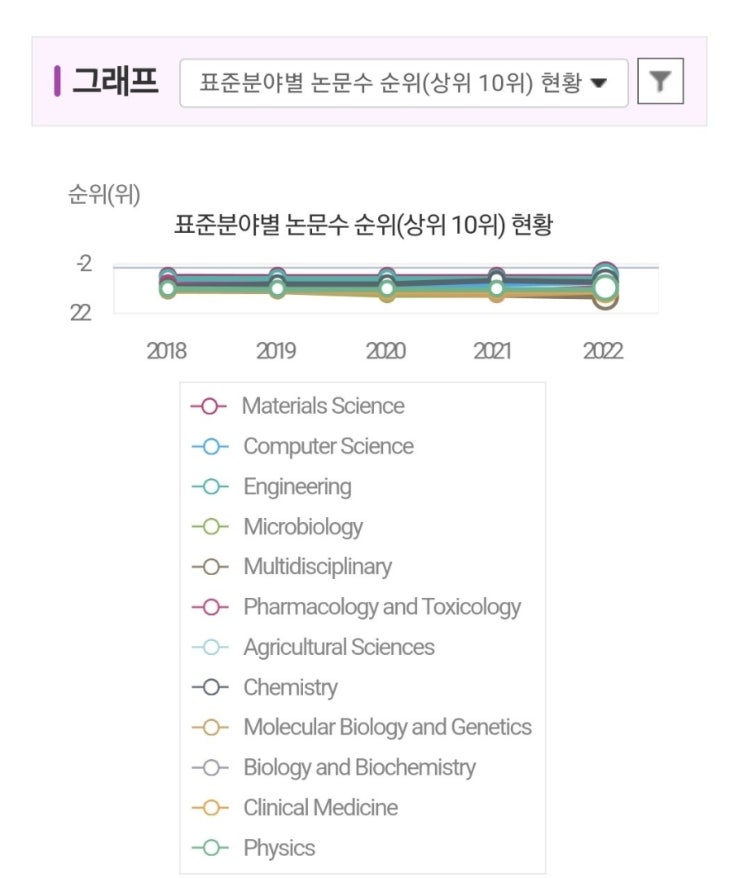The height and width of the screenshot is (878, 743).
Task: Click the Chemistry legend marker icon
Action: pos(209,687)
